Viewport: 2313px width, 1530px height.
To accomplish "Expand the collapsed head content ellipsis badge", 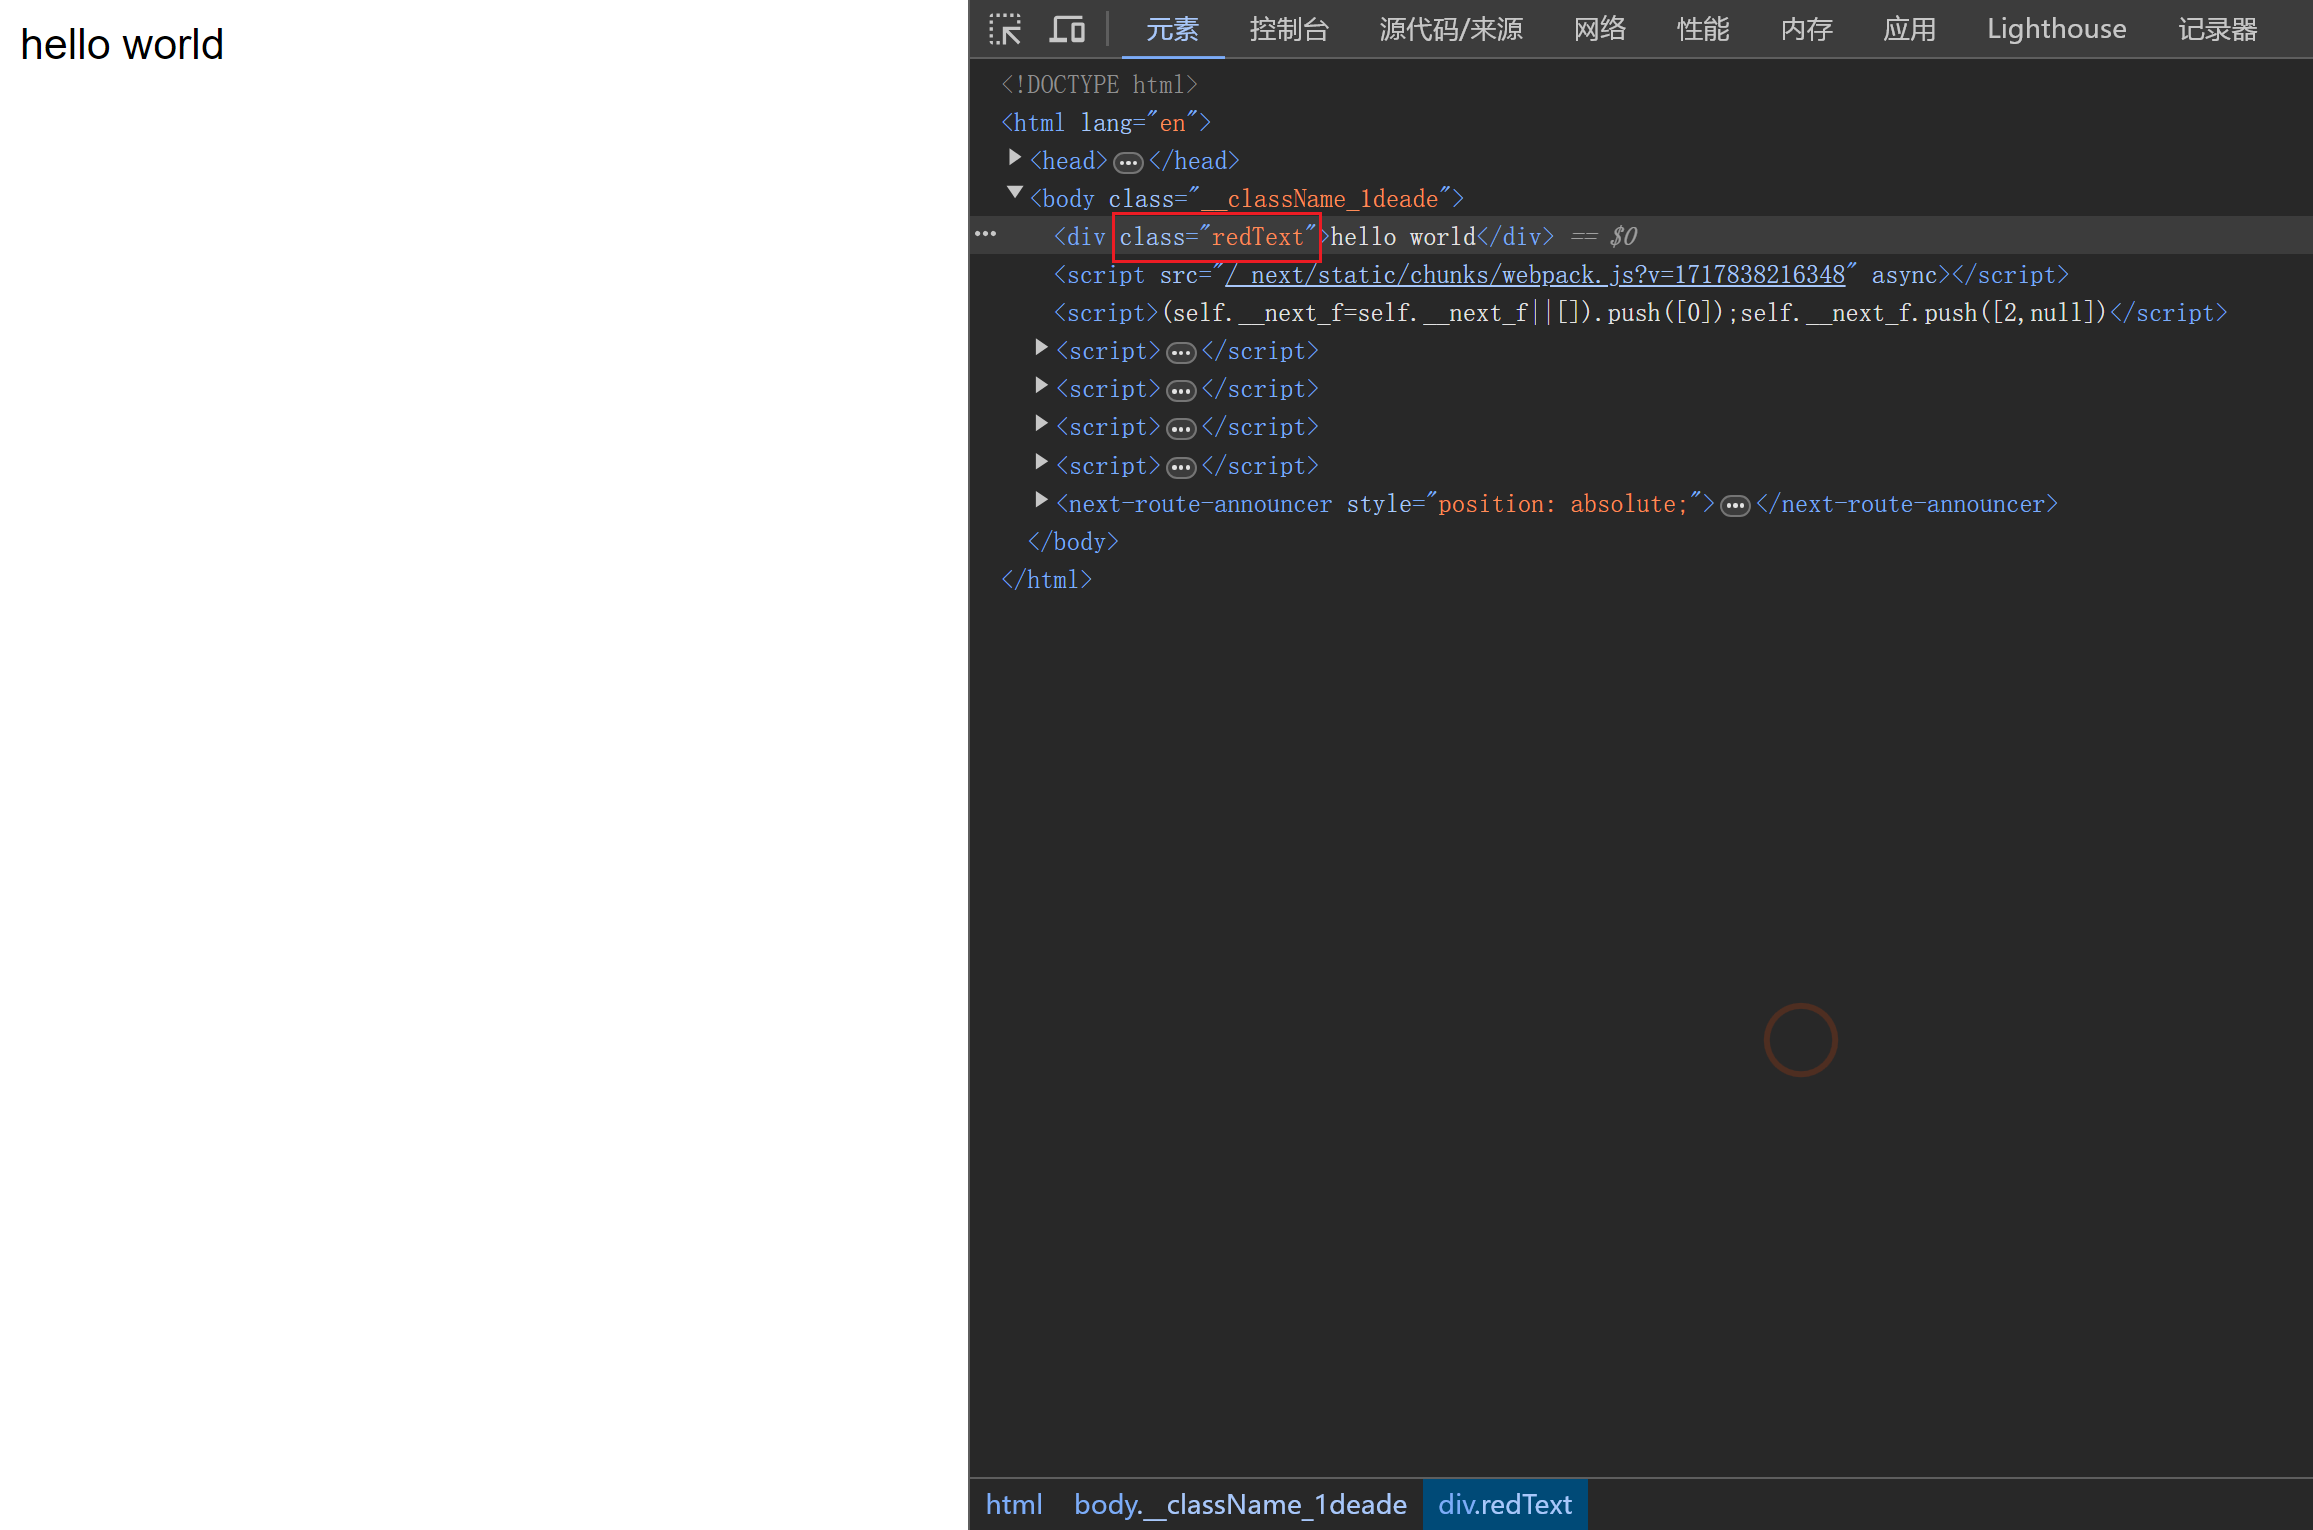I will pyautogui.click(x=1128, y=162).
